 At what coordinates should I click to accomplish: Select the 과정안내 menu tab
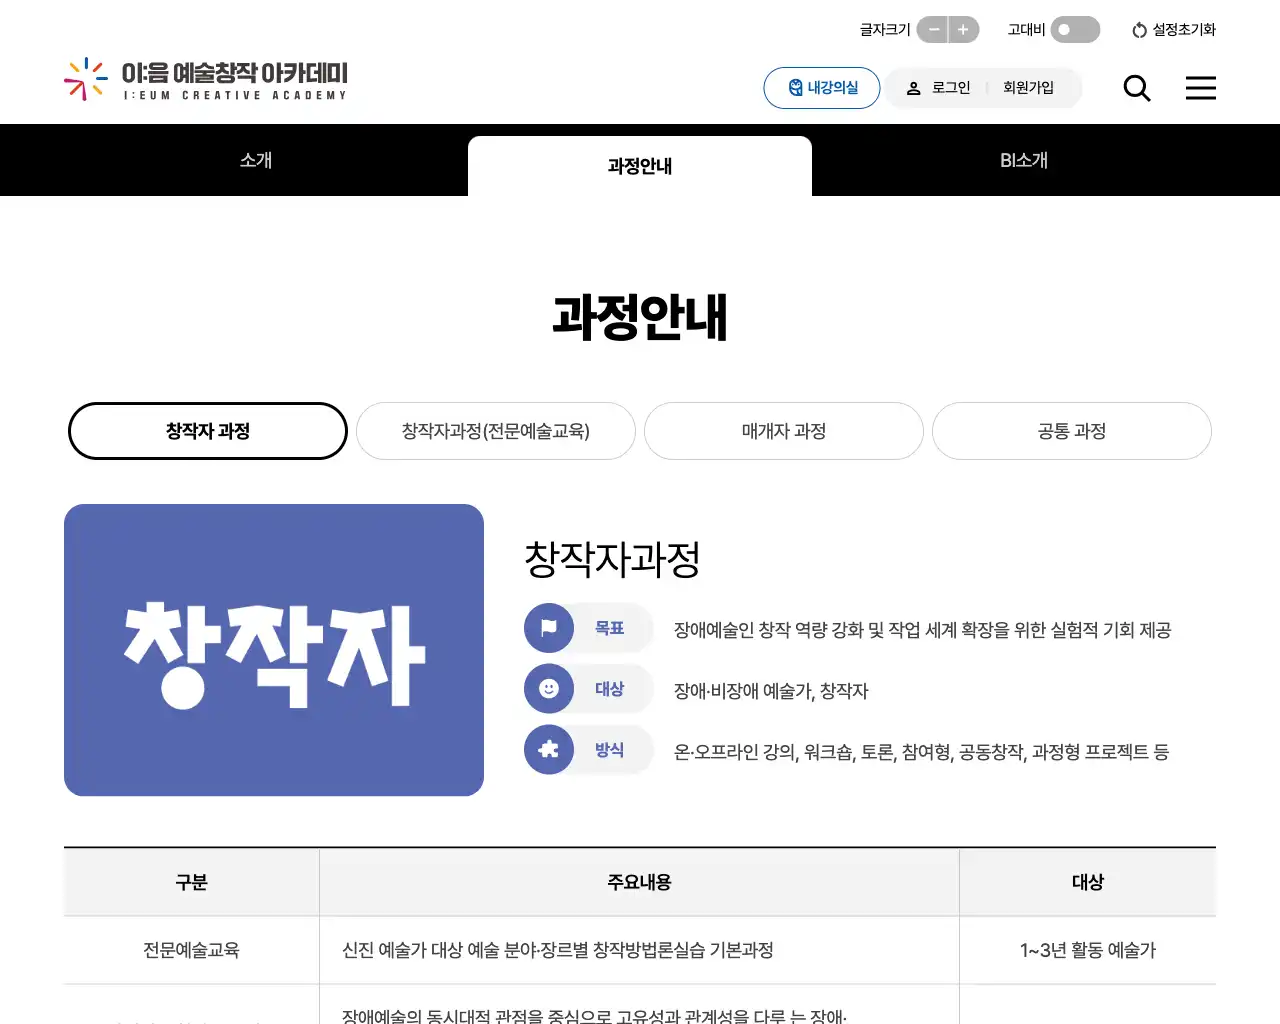pos(640,166)
